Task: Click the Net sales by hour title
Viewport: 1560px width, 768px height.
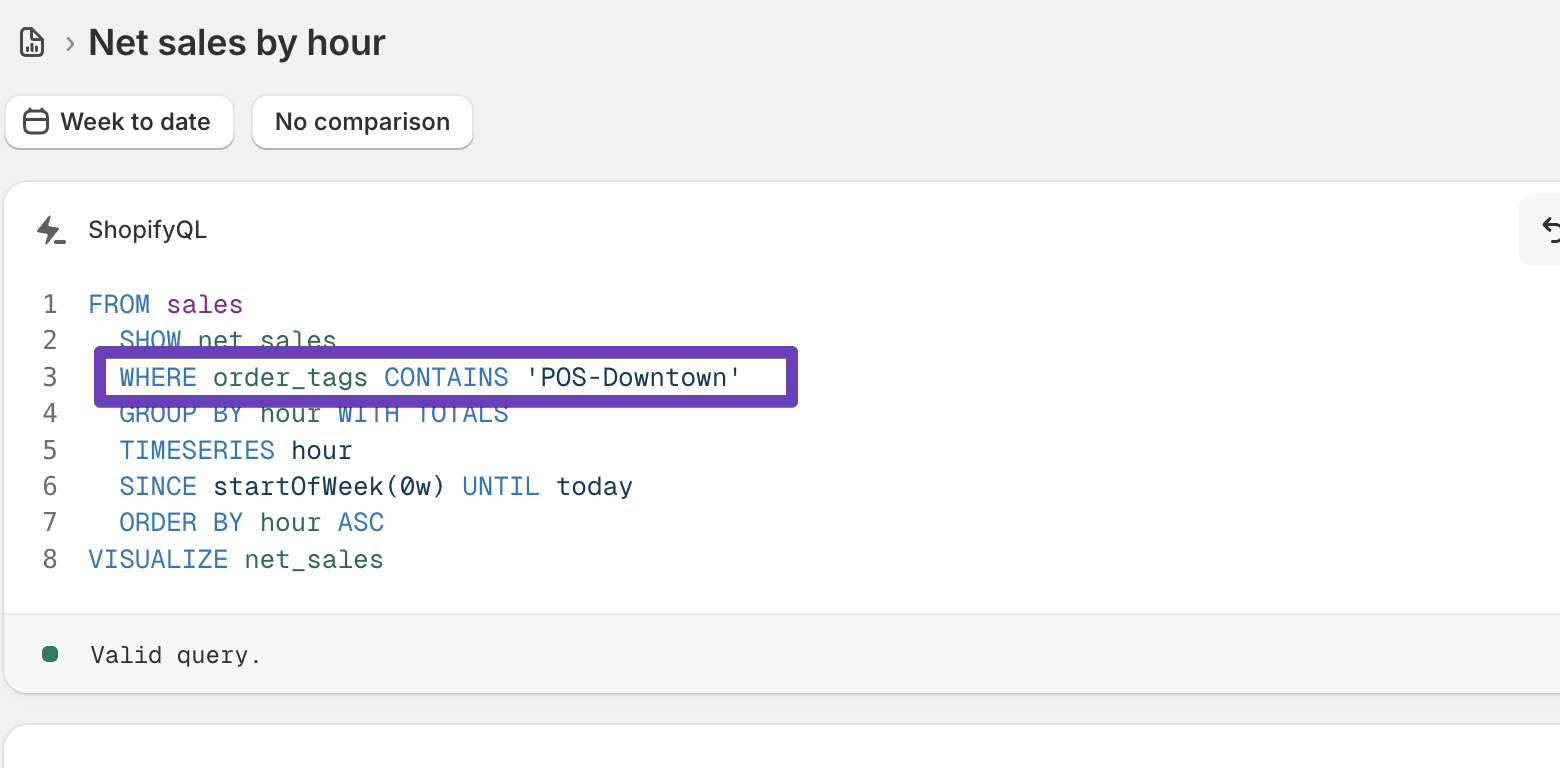Action: (x=237, y=43)
